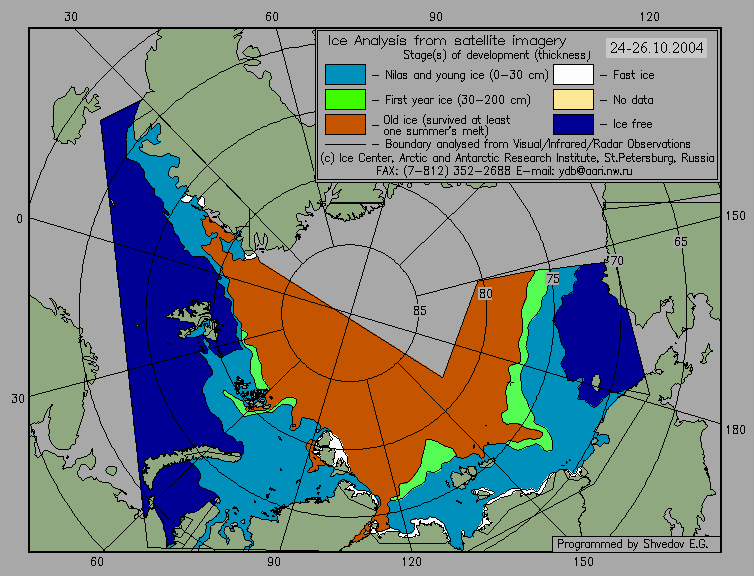Click the top-edge longitude label 30
The height and width of the screenshot is (576, 754).
coord(71,17)
